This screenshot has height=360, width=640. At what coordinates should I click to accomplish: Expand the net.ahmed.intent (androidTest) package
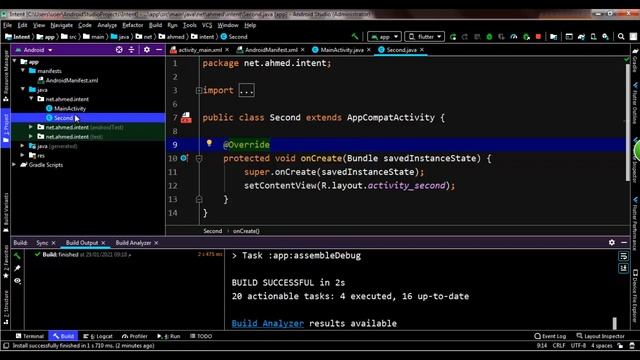tap(31, 127)
